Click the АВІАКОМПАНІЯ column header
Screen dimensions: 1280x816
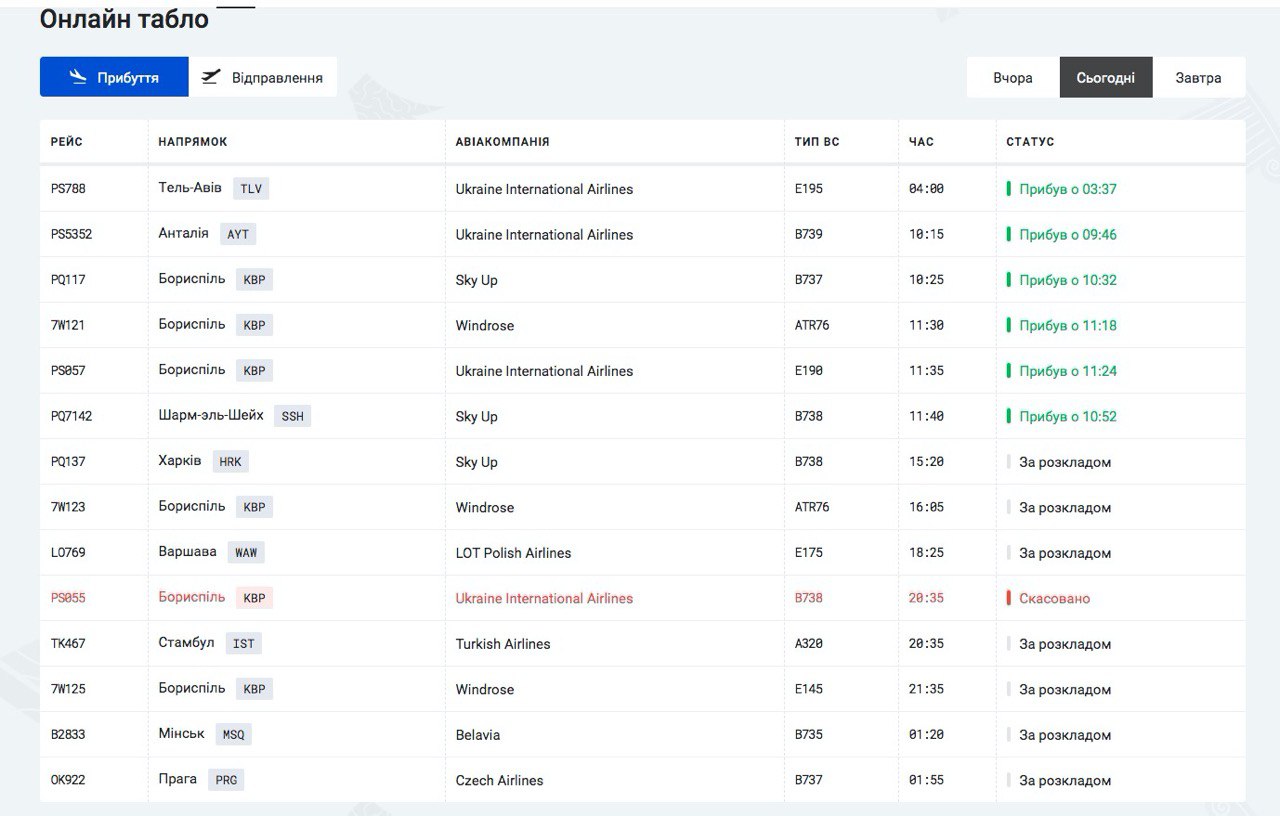click(x=502, y=142)
